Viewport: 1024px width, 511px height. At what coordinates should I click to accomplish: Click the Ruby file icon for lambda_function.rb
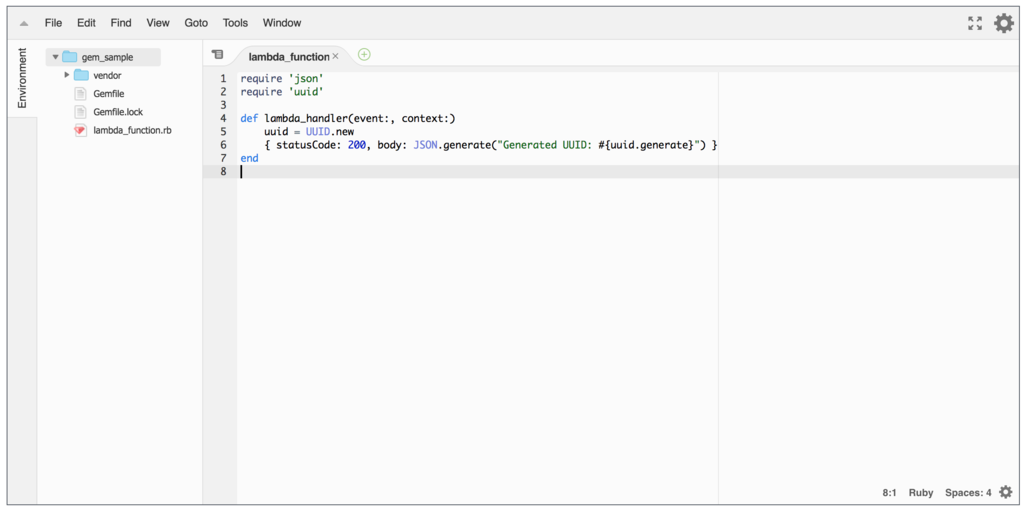coord(81,130)
